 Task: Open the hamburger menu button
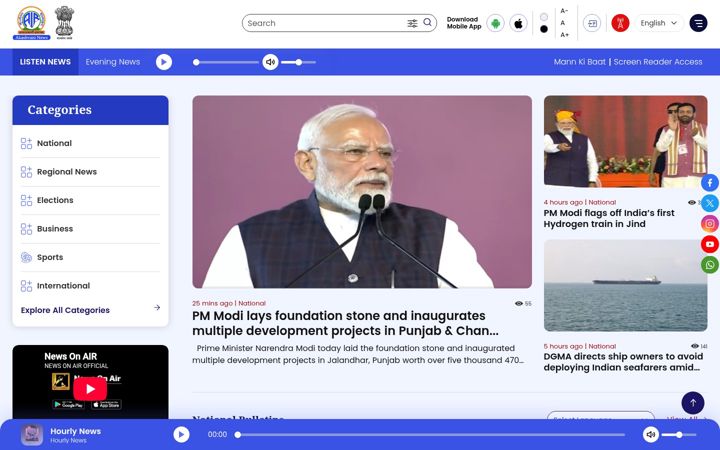[698, 23]
